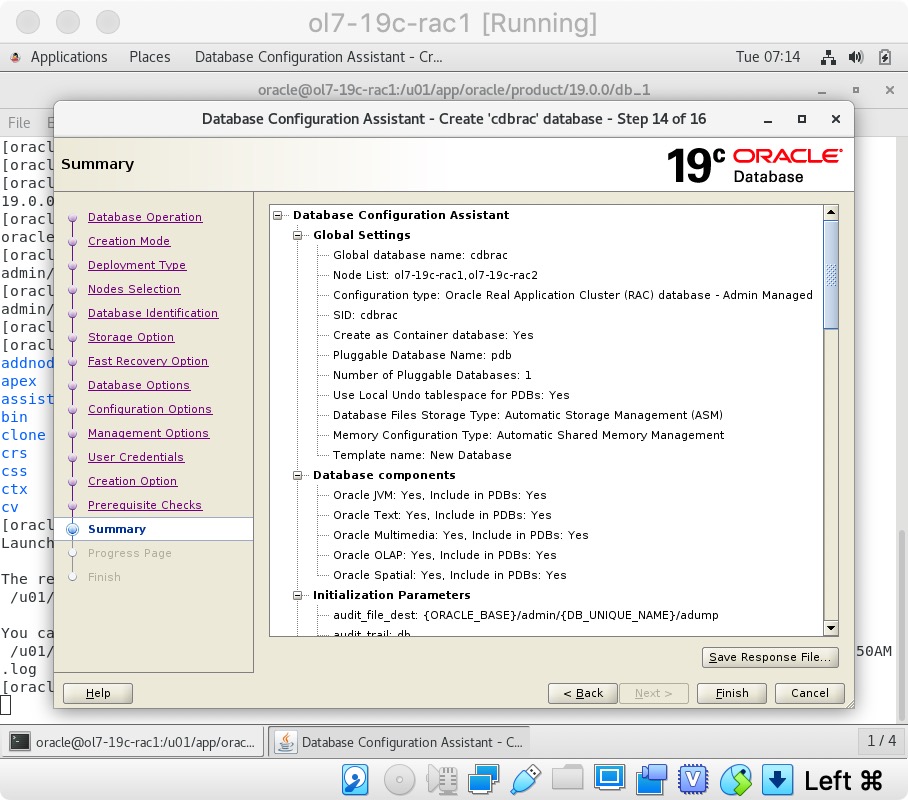
Task: Click VirtualBox USB devices icon
Action: point(525,780)
